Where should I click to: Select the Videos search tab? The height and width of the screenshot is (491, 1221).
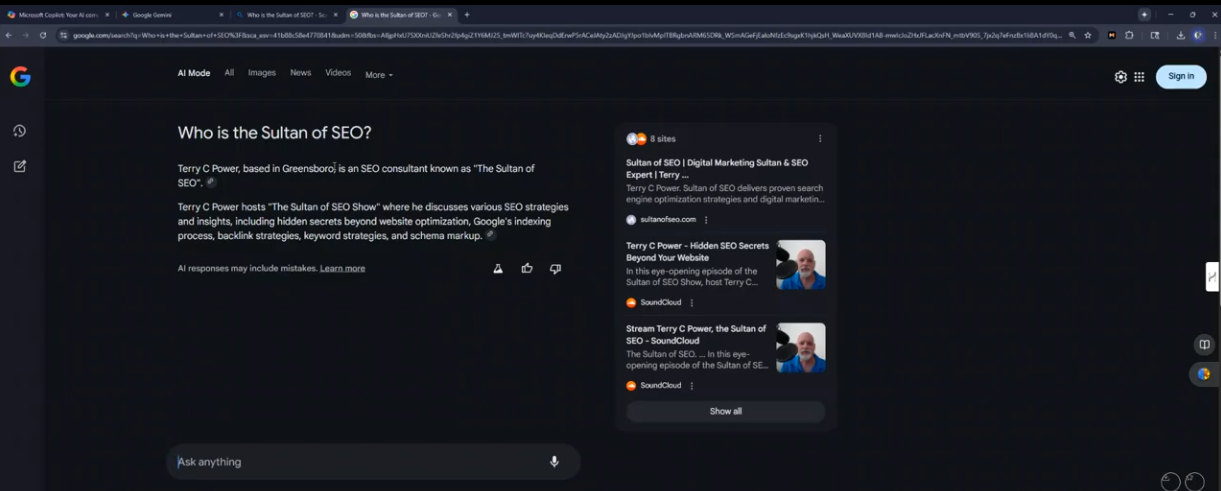tap(338, 73)
